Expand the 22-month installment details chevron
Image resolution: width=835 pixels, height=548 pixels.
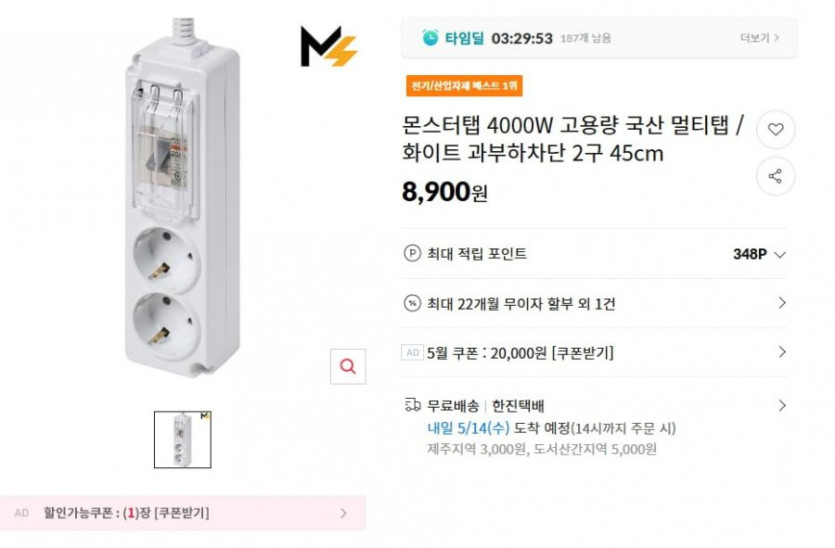pyautogui.click(x=782, y=303)
